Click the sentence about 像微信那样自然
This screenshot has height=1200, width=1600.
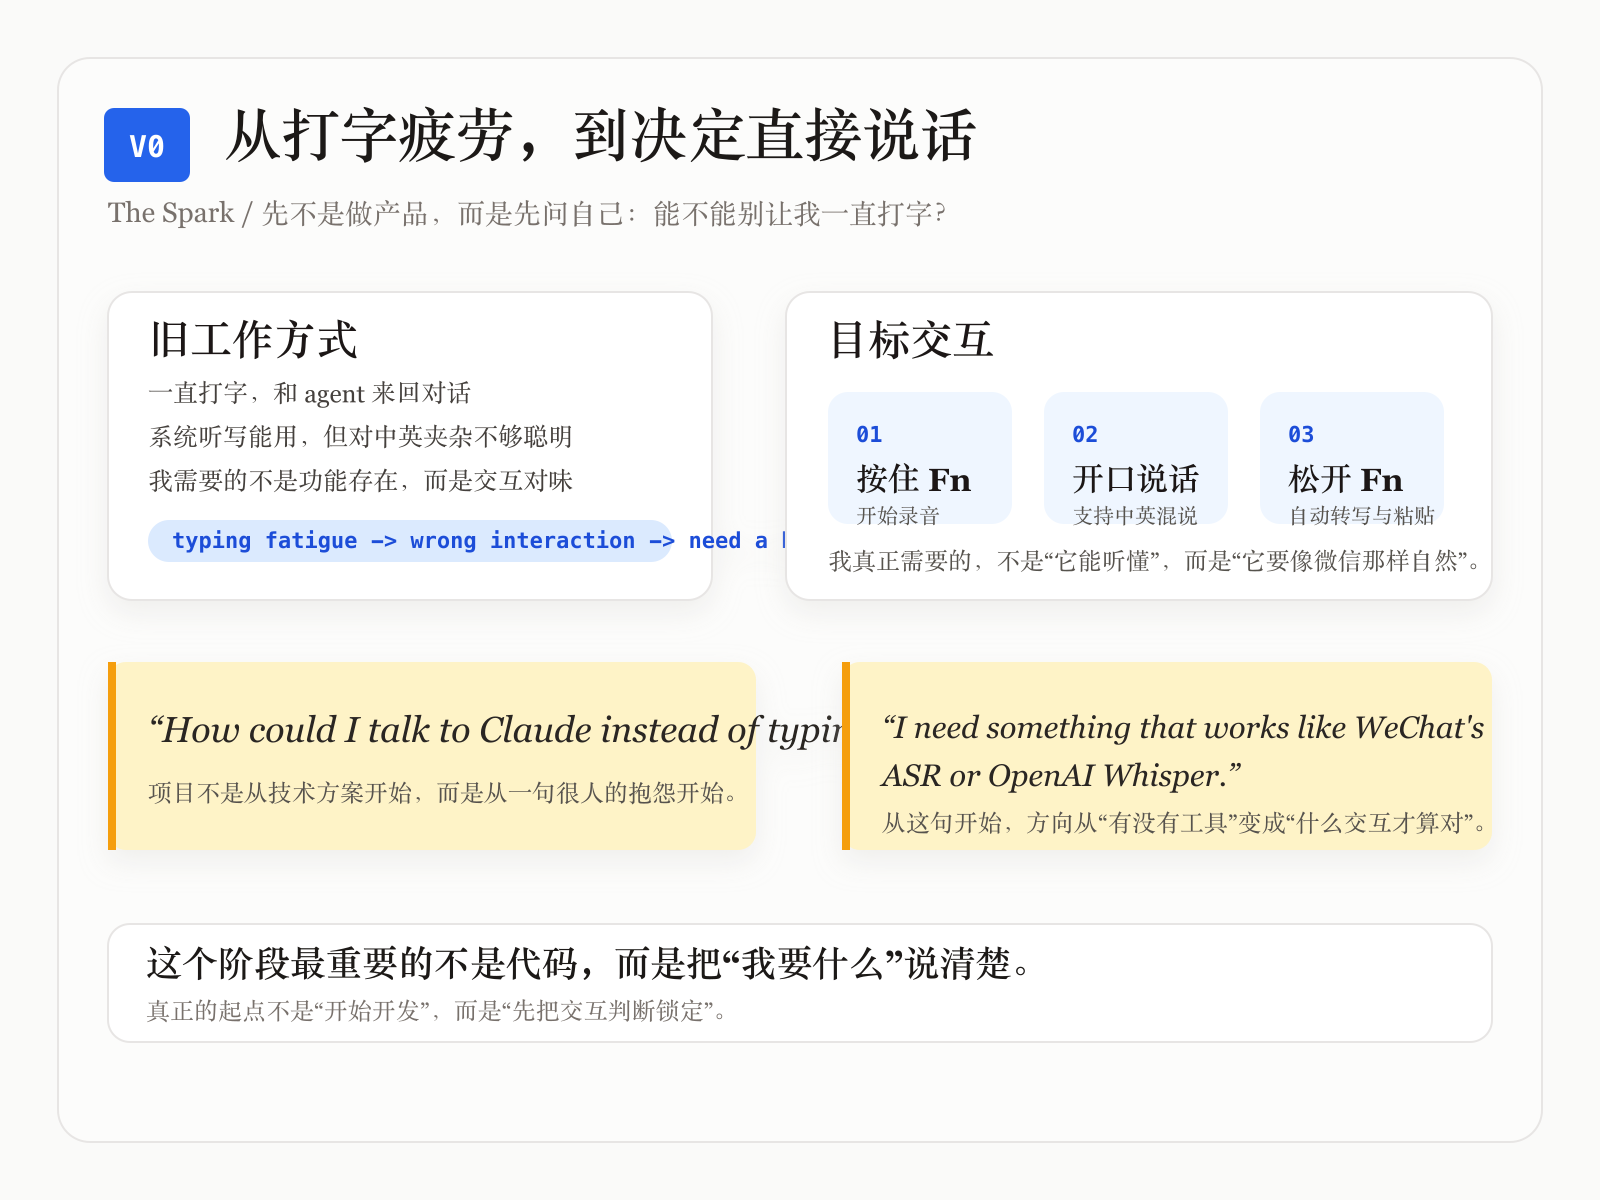(x=1155, y=561)
